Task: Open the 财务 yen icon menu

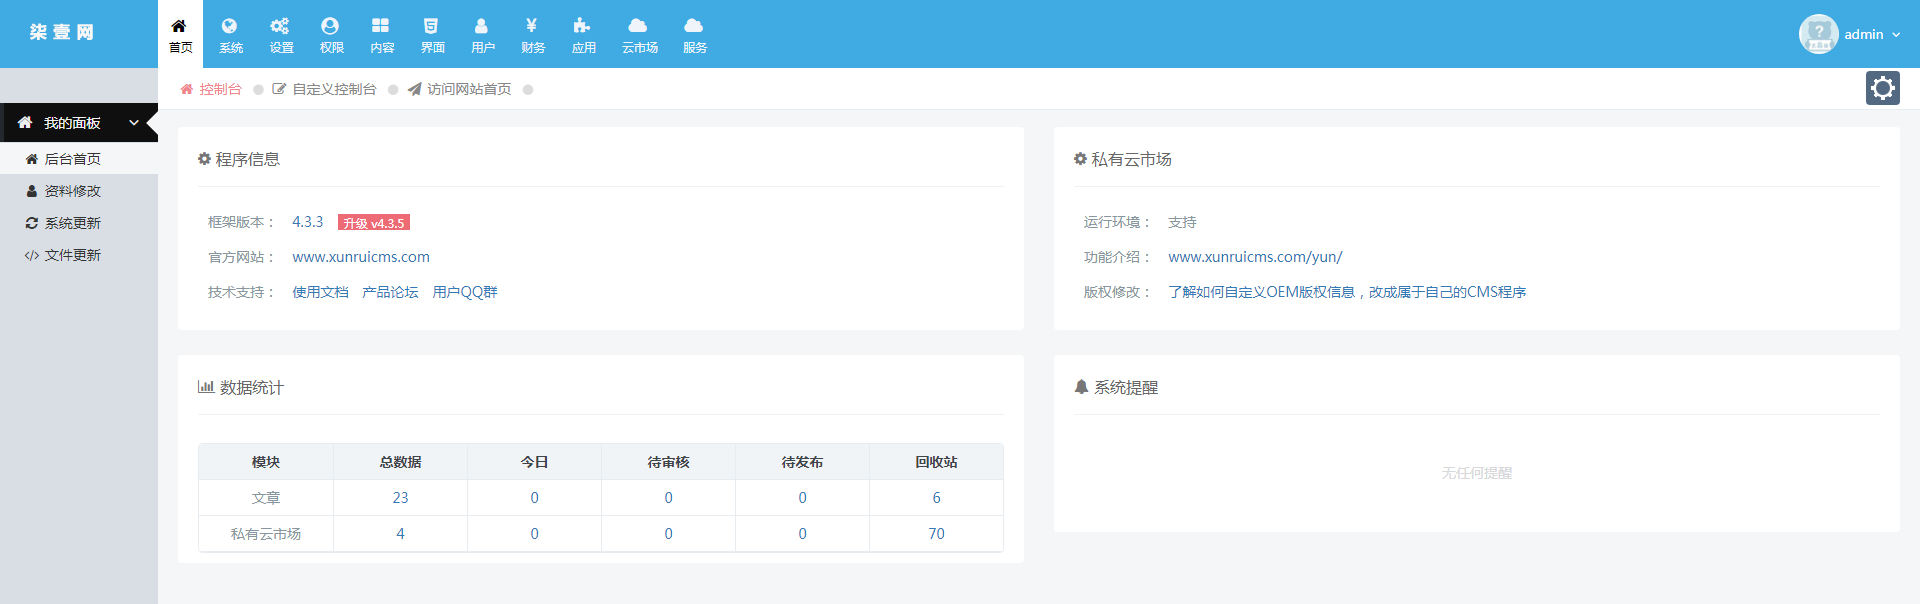Action: click(x=532, y=34)
